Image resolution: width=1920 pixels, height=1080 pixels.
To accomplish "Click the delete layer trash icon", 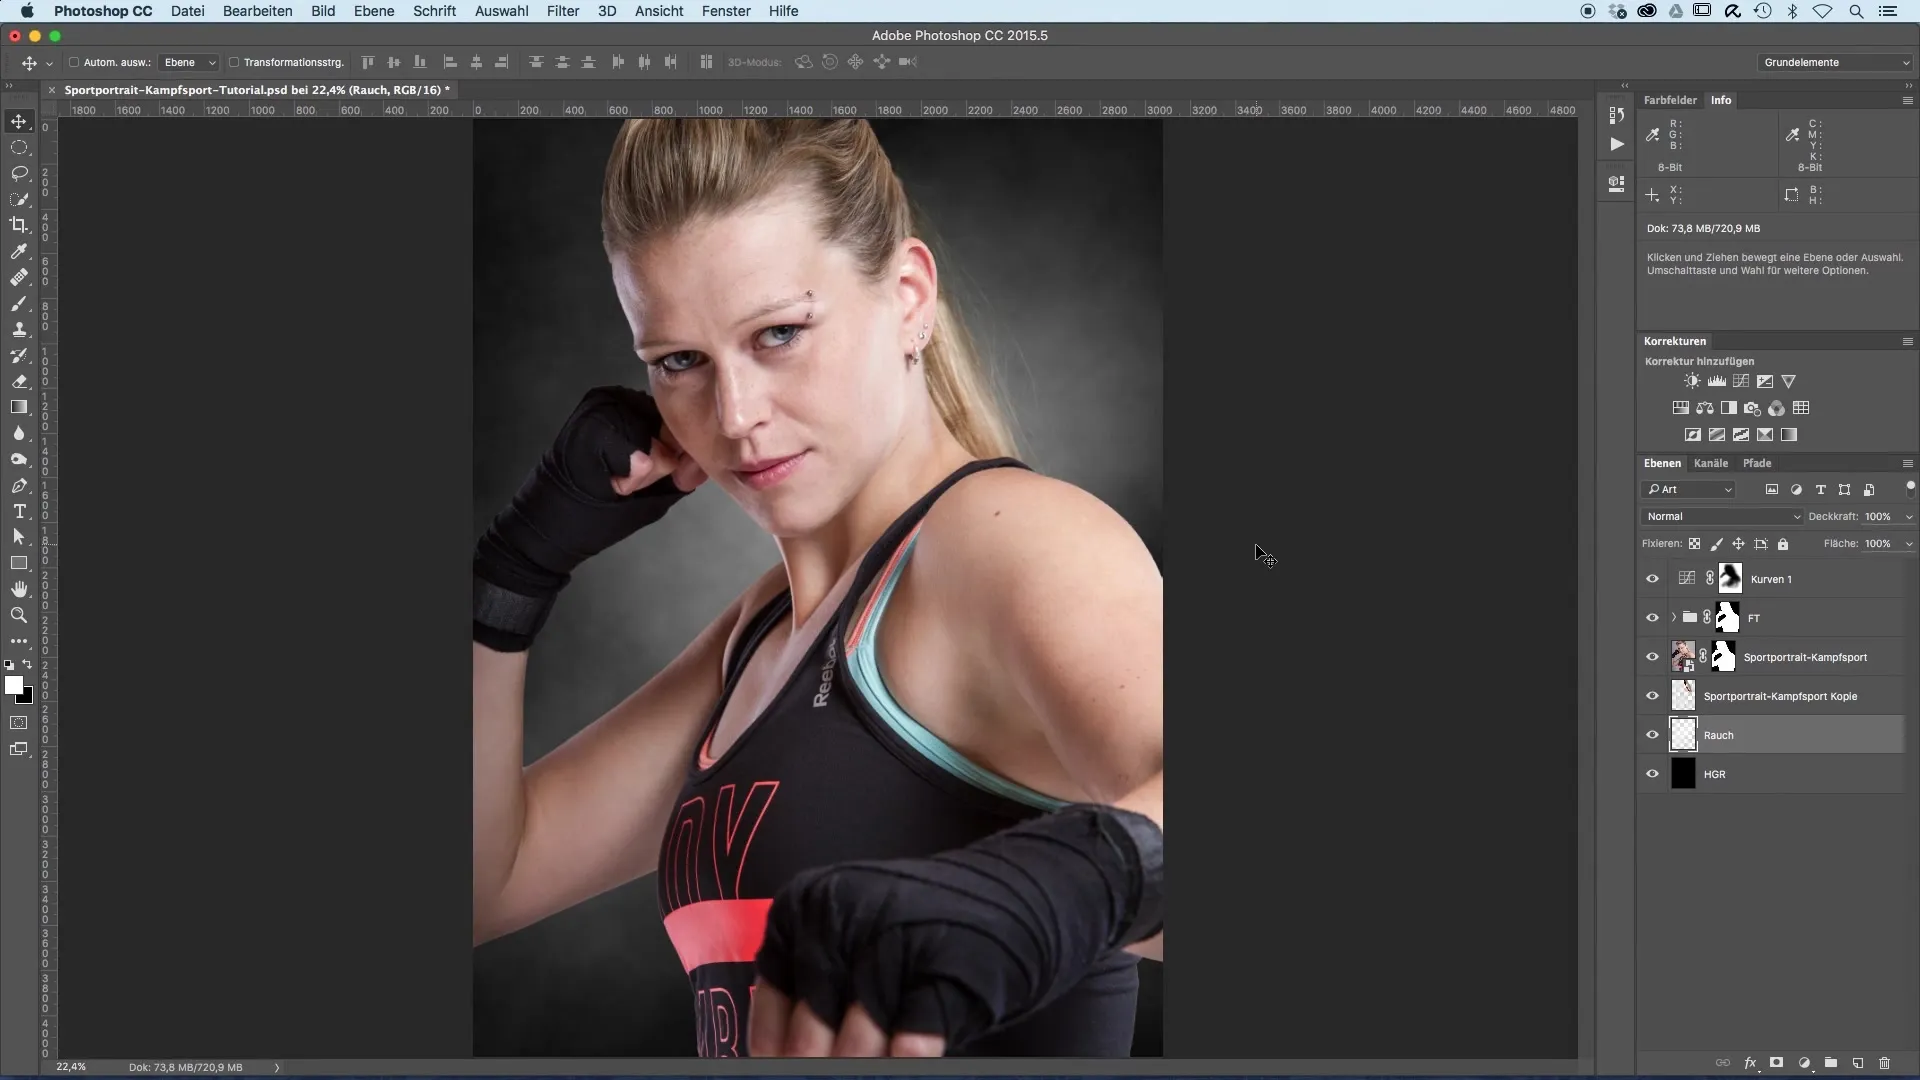I will (x=1884, y=1063).
